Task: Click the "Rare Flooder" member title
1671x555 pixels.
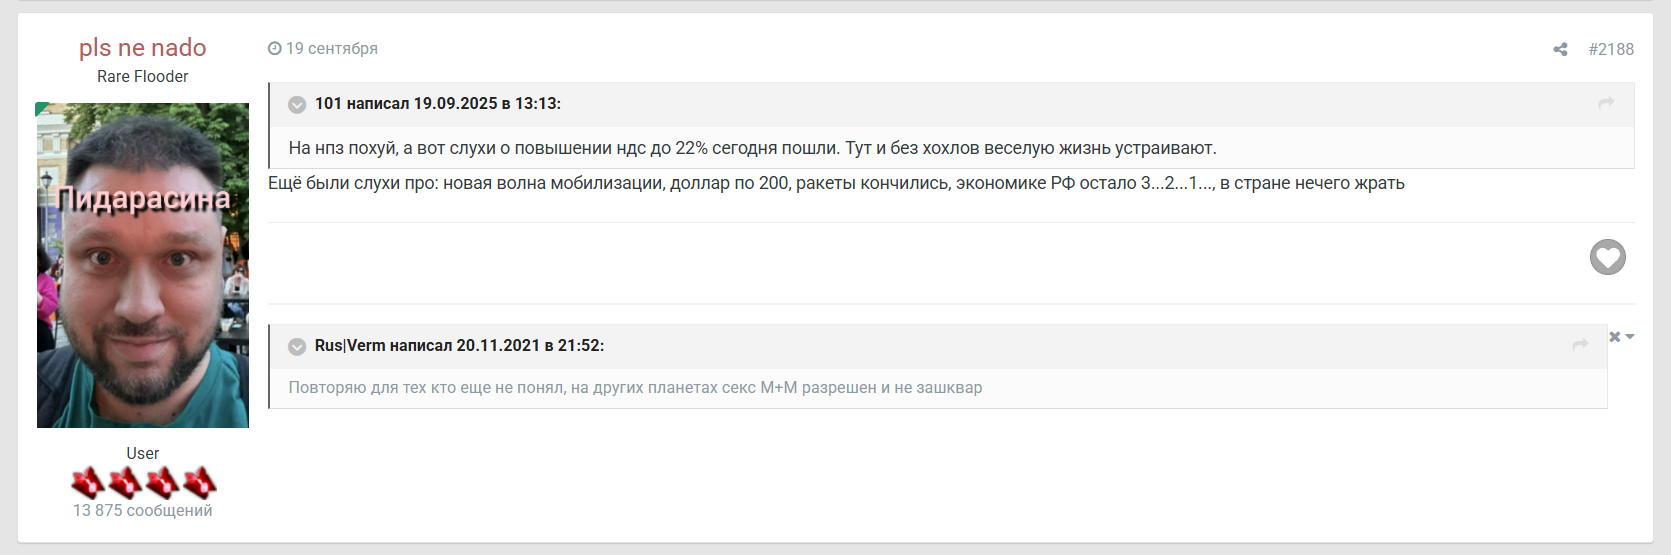Action: click(143, 77)
